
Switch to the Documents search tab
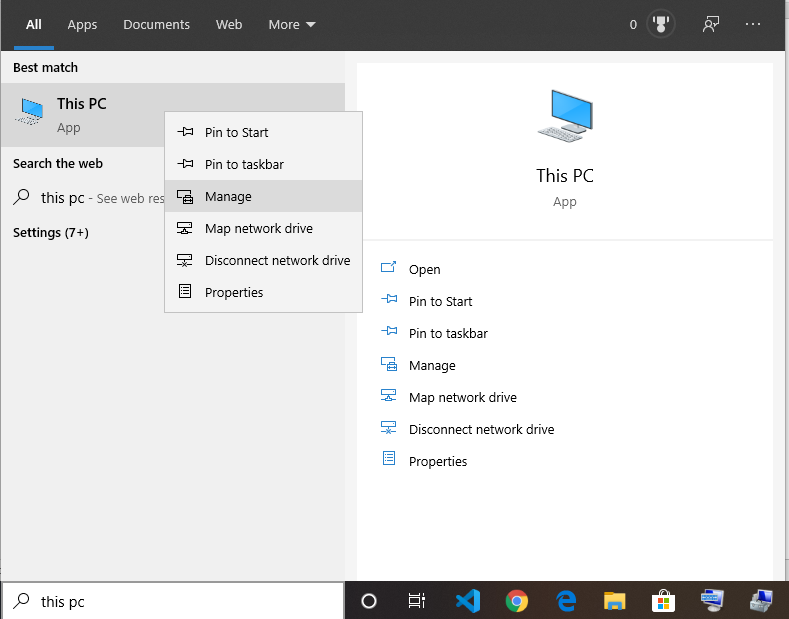[x=156, y=25]
